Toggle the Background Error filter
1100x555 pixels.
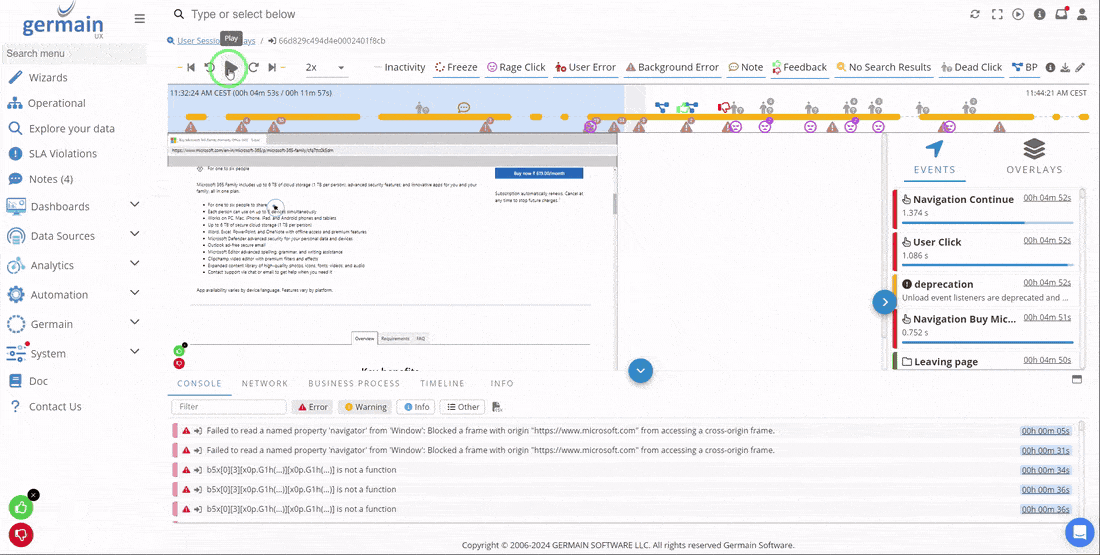(672, 67)
